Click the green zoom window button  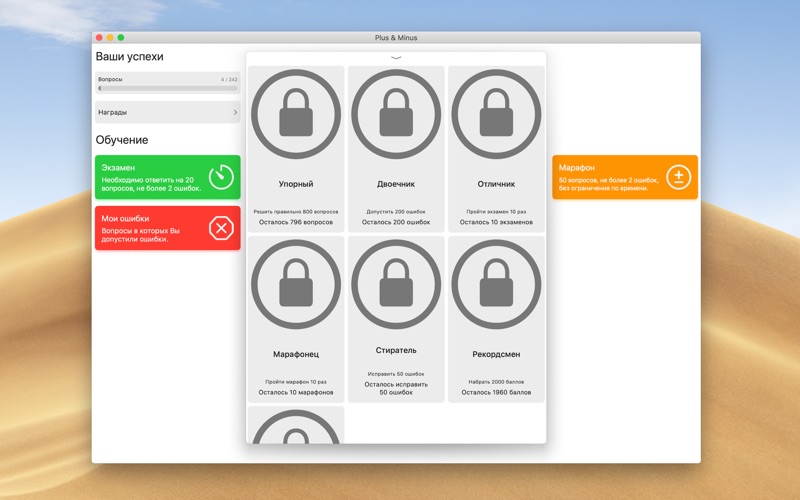click(x=121, y=38)
